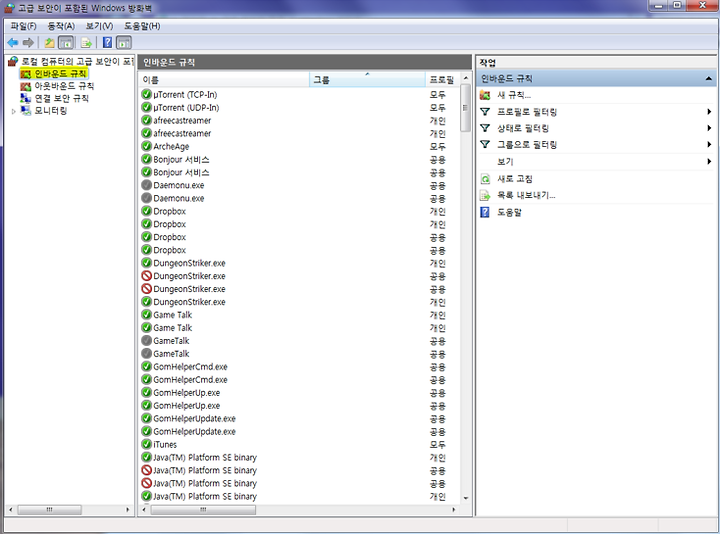This screenshot has height=534, width=720.
Task: Click the rules list vertical scrollbar thumb
Action: [466, 108]
